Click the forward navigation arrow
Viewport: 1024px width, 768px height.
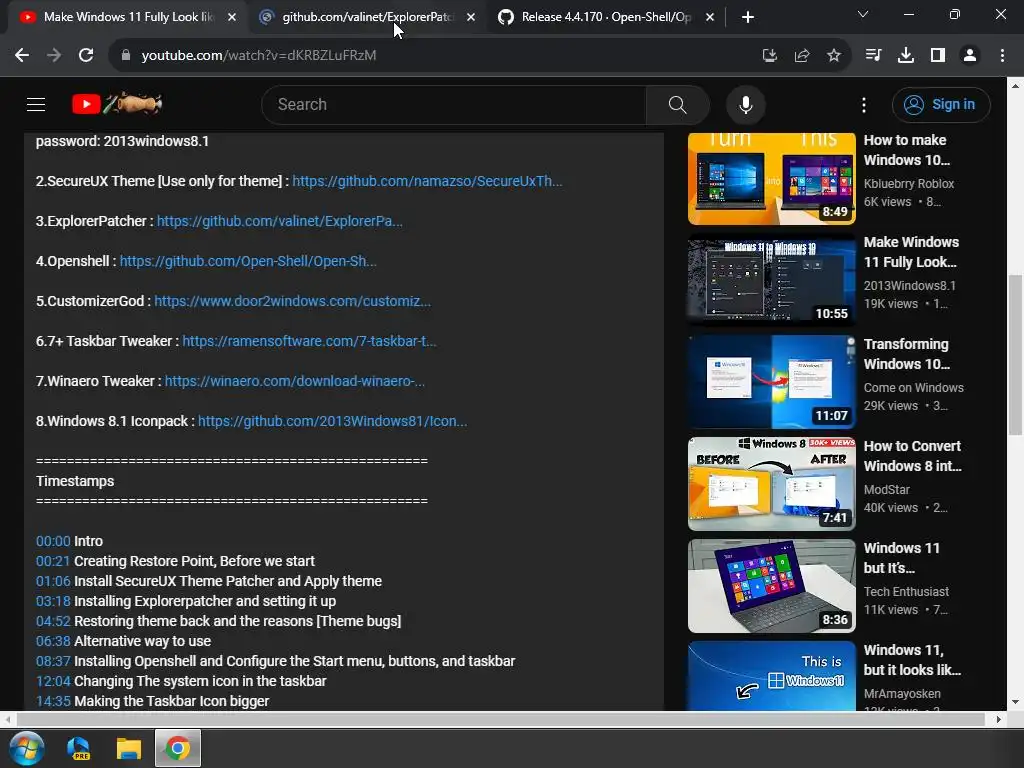[54, 56]
